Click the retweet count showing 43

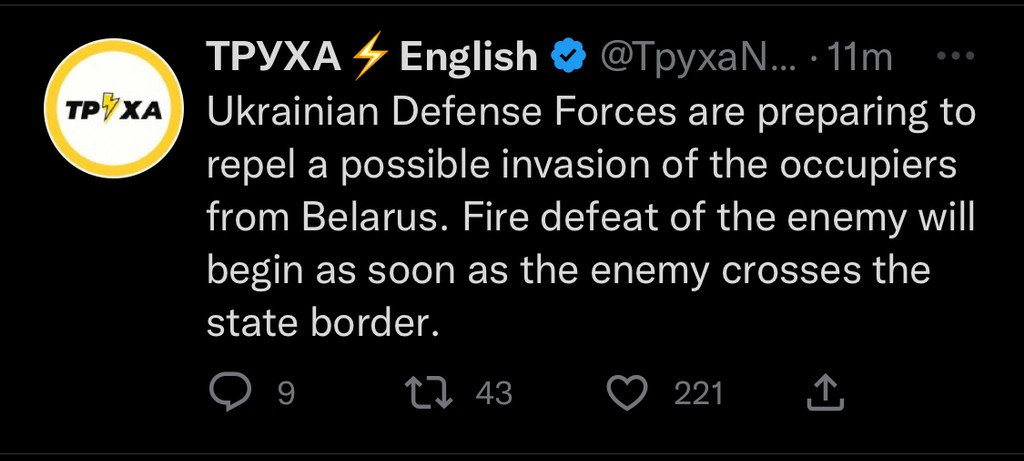click(493, 394)
